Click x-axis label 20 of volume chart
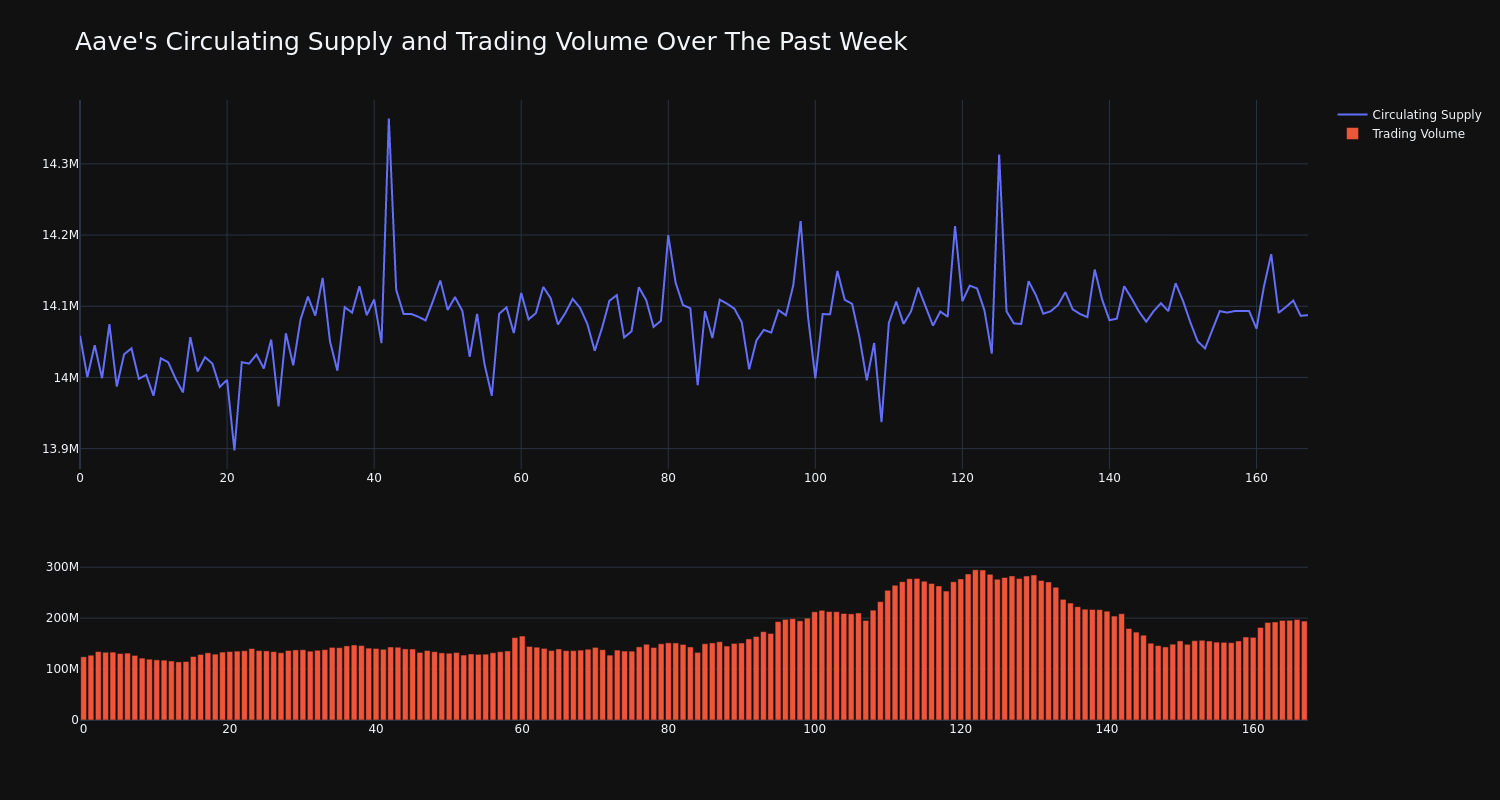Image resolution: width=1500 pixels, height=800 pixels. 230,729
